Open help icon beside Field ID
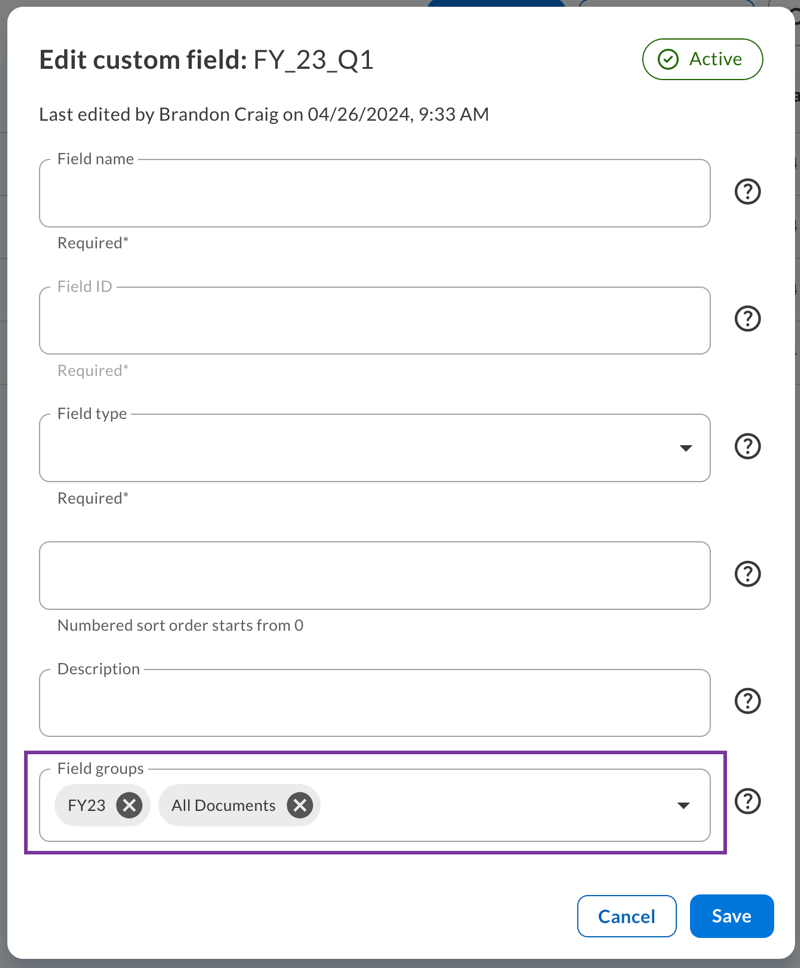Viewport: 800px width, 968px height. (748, 319)
